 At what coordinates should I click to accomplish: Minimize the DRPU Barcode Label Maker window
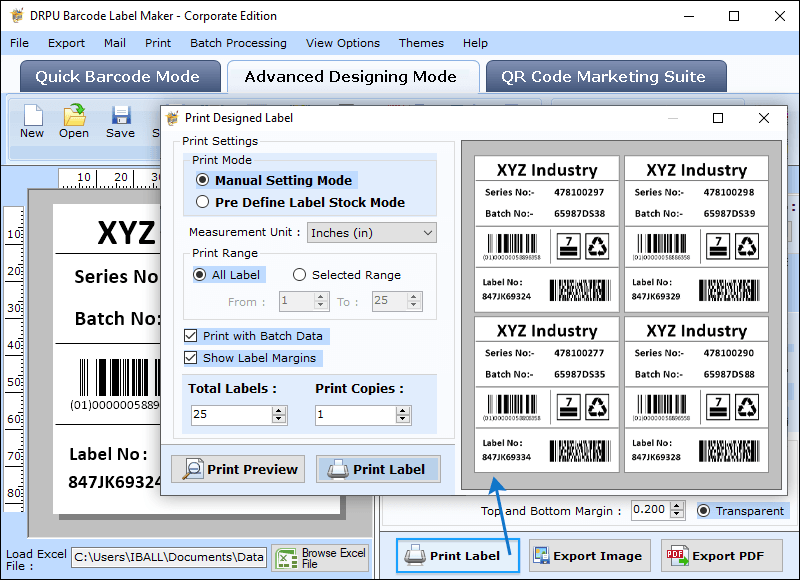(x=689, y=16)
